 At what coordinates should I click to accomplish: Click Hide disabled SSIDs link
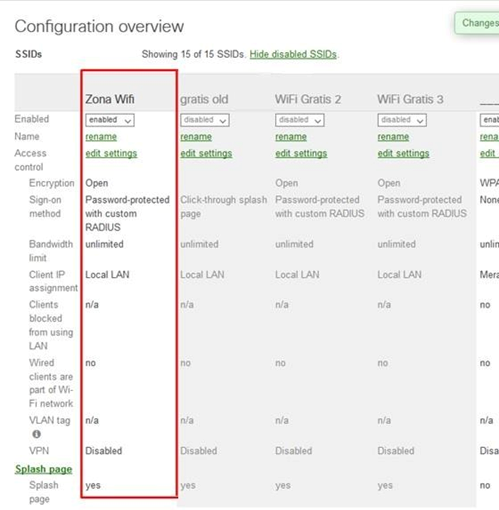tap(293, 54)
